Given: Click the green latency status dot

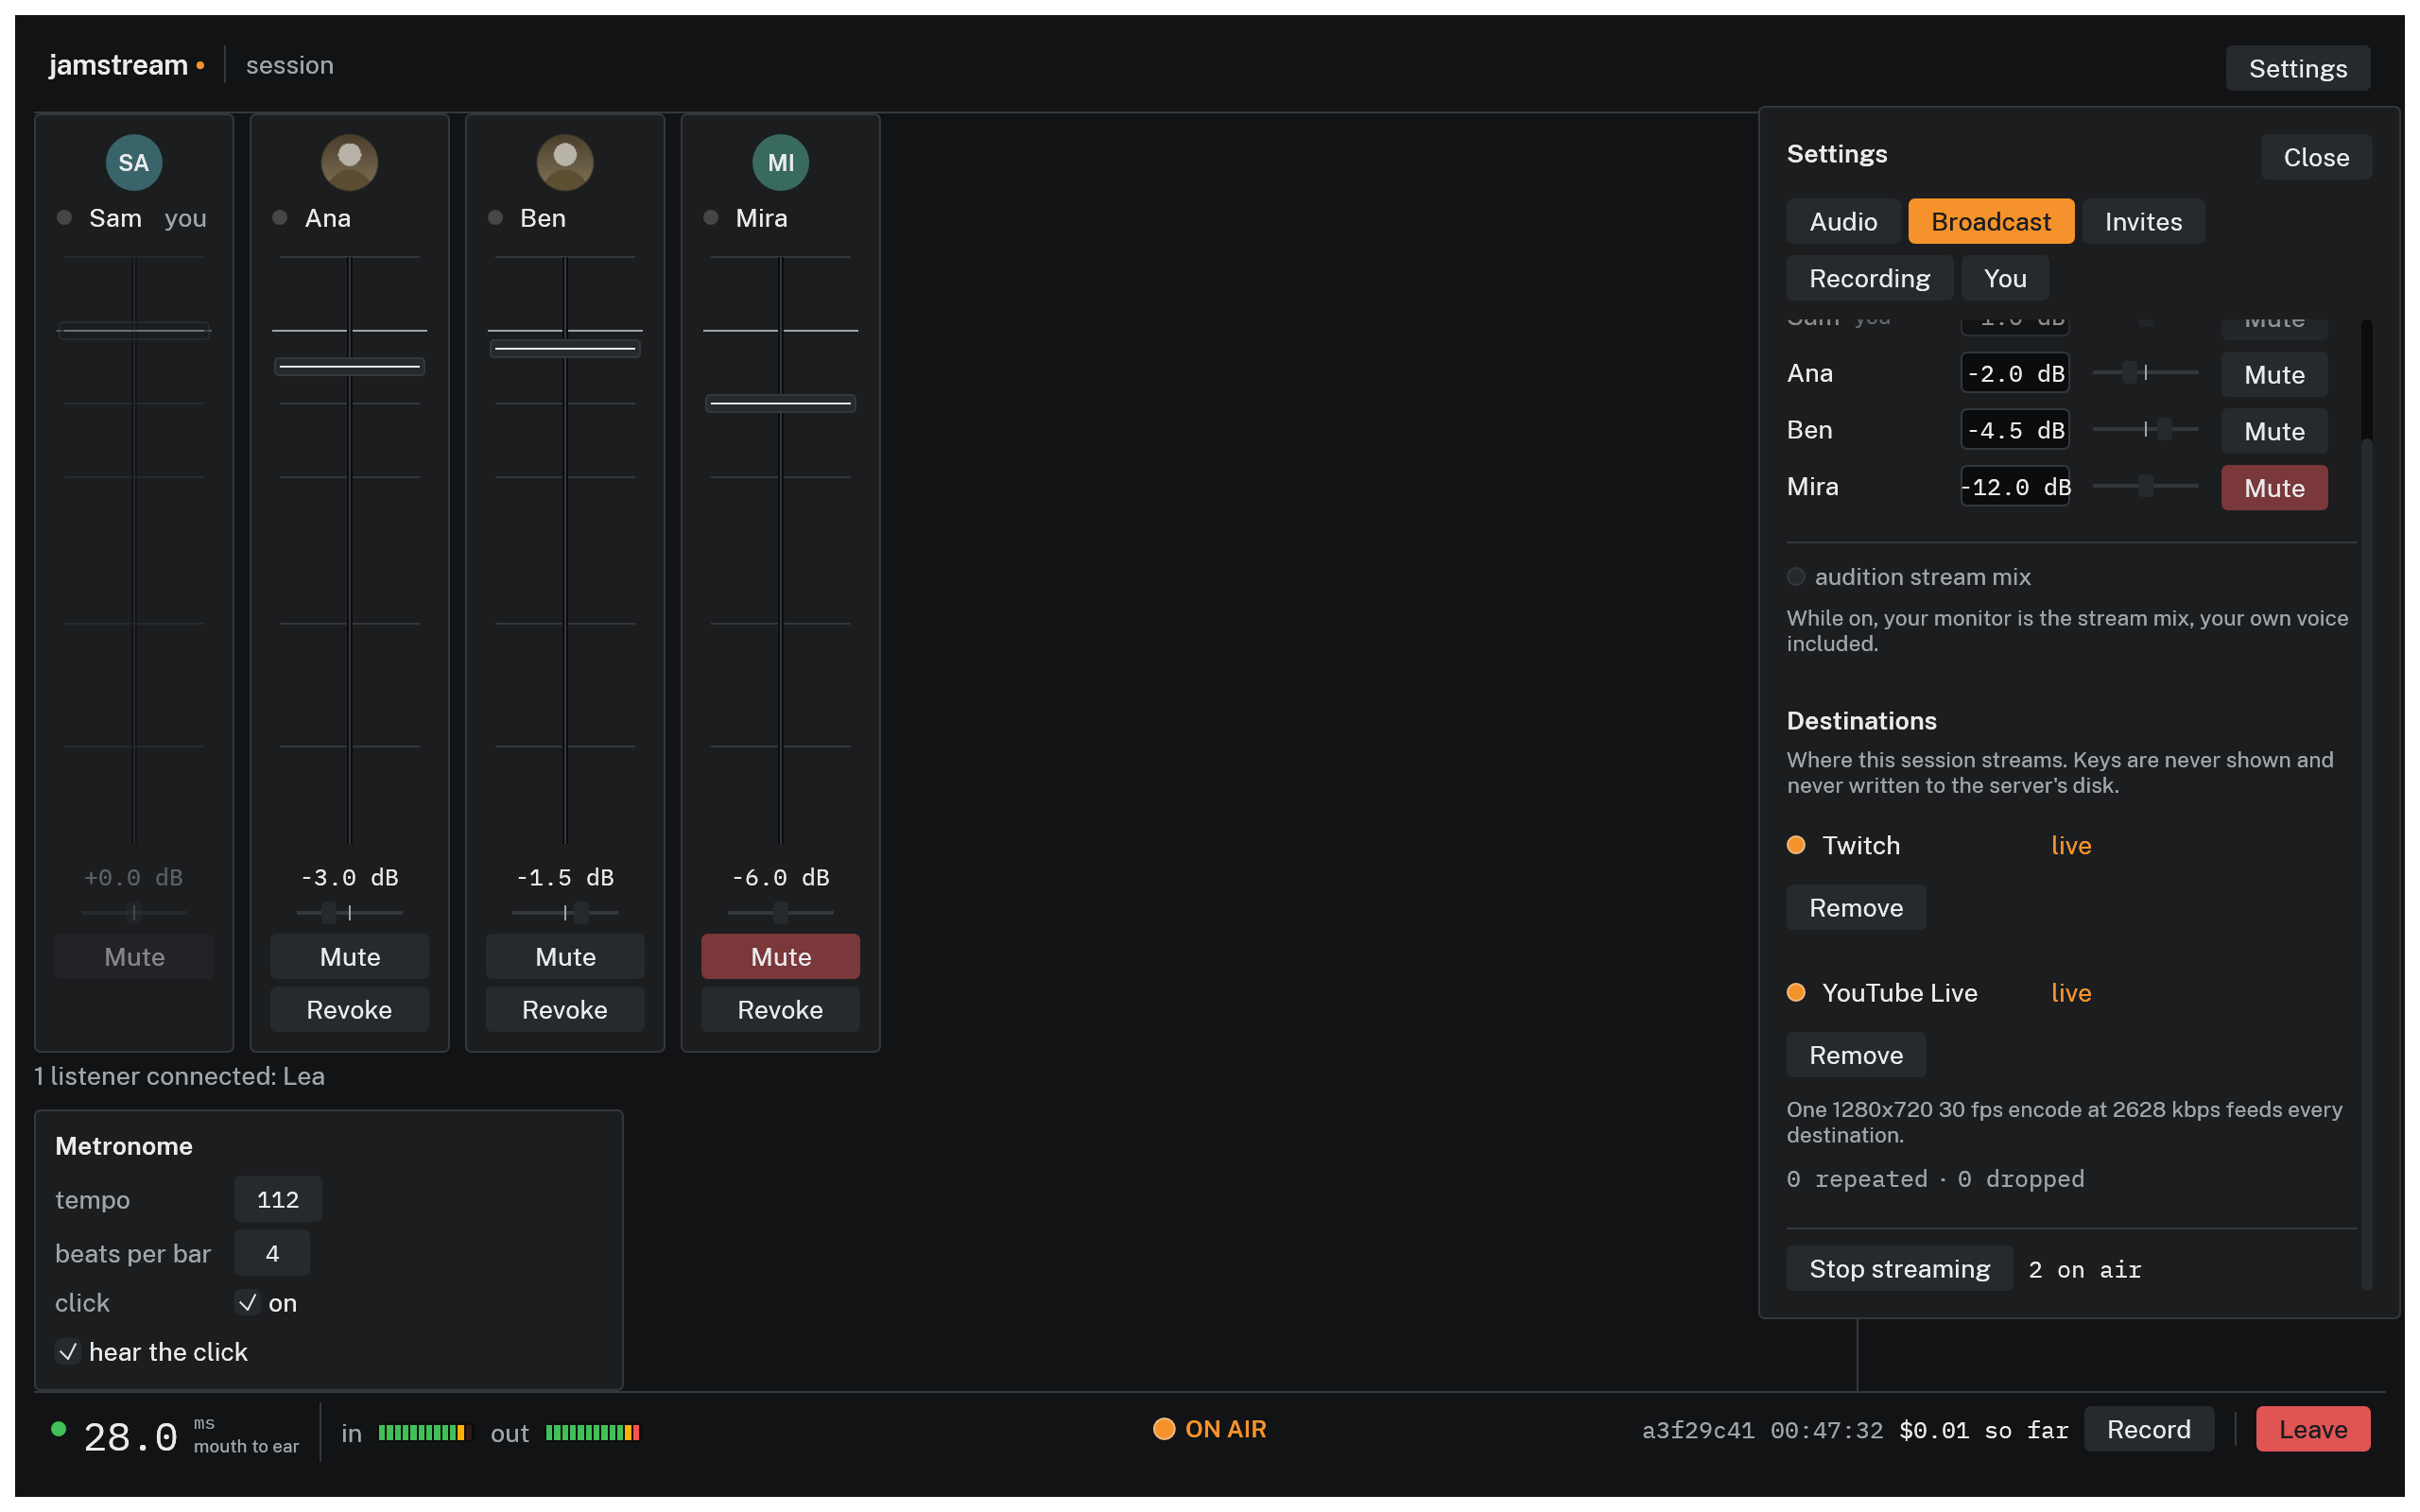Looking at the screenshot, I should coord(58,1430).
